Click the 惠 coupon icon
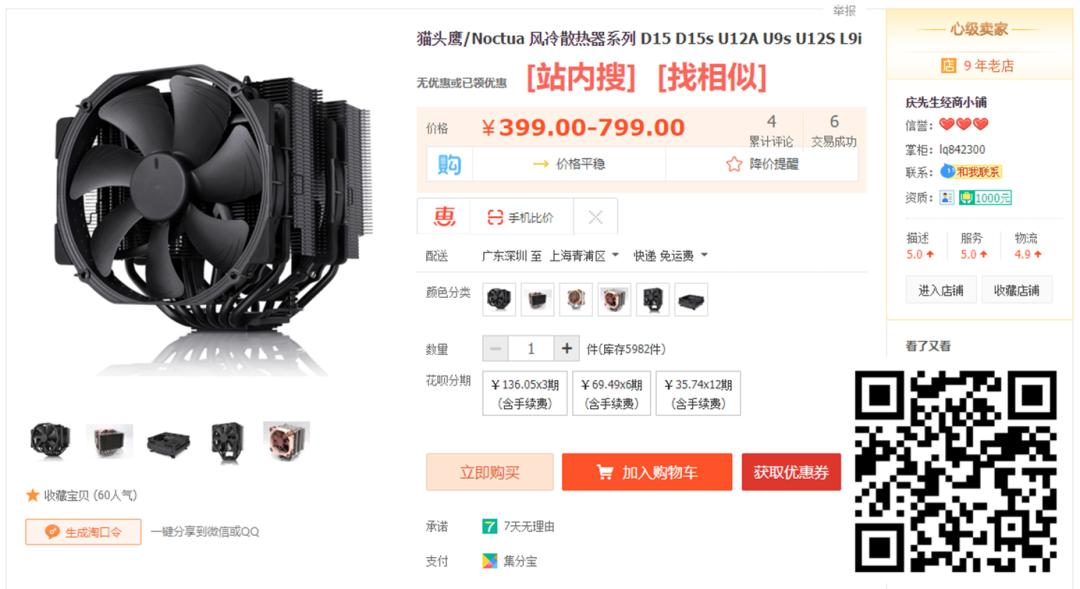Image resolution: width=1080 pixels, height=589 pixels. click(444, 217)
